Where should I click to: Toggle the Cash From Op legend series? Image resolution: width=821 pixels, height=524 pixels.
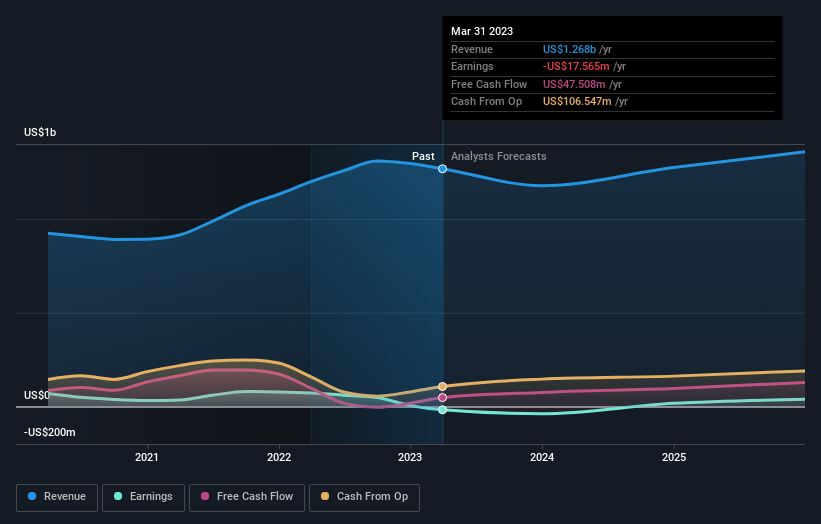point(364,497)
